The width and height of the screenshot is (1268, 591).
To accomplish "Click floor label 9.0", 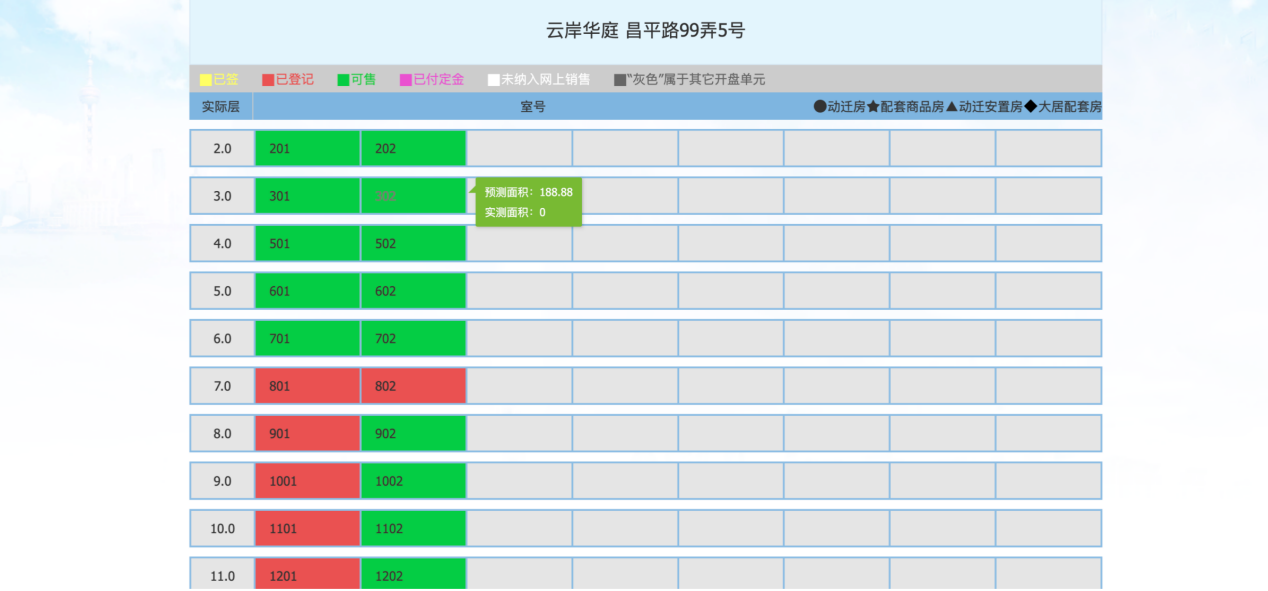I will coord(222,481).
